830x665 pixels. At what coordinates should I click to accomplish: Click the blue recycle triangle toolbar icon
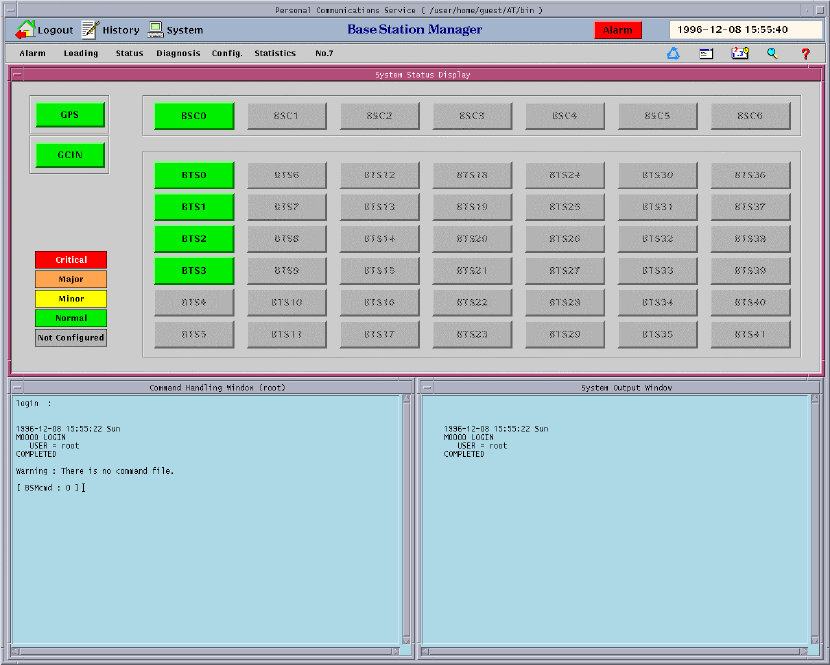[x=673, y=53]
